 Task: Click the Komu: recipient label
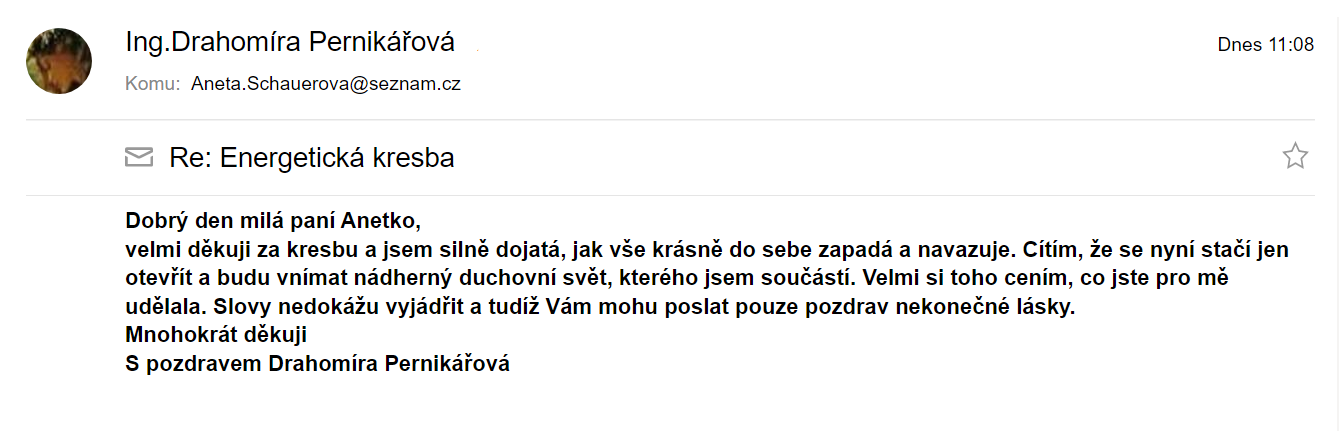point(153,84)
